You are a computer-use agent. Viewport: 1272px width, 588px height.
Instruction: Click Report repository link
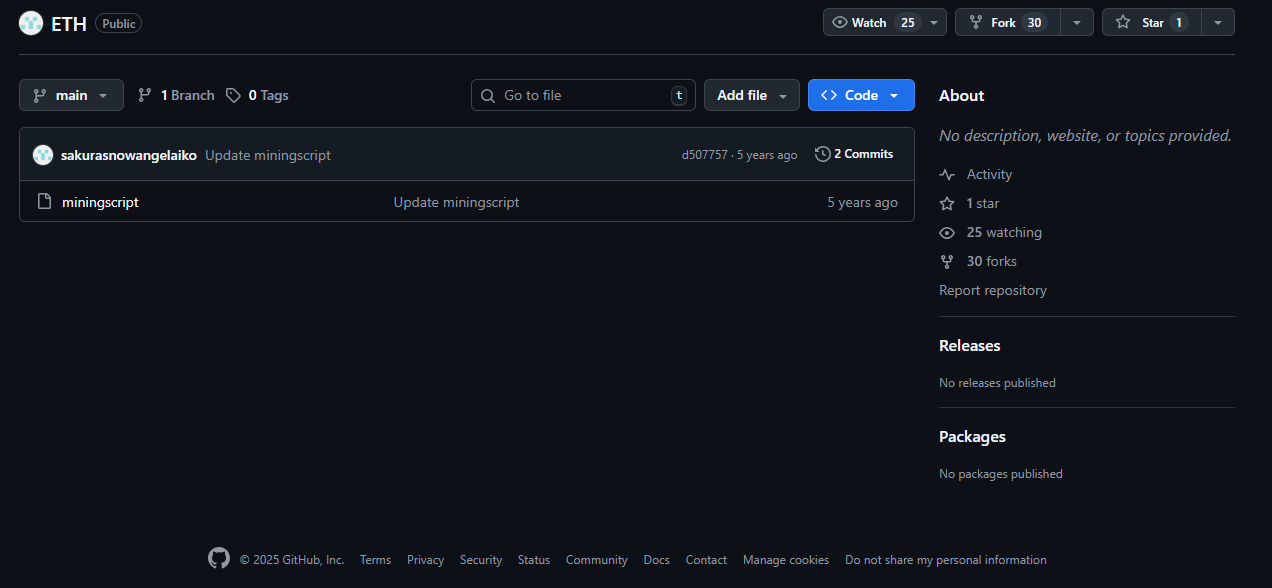[993, 290]
